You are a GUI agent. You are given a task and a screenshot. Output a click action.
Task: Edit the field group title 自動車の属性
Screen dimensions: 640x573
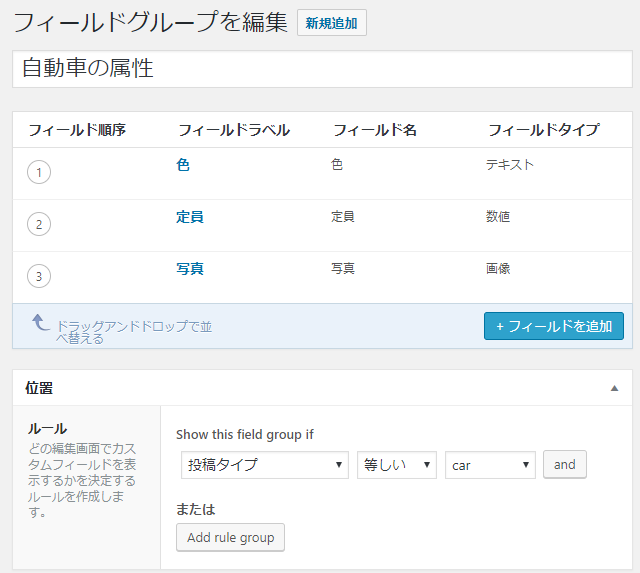pos(322,69)
